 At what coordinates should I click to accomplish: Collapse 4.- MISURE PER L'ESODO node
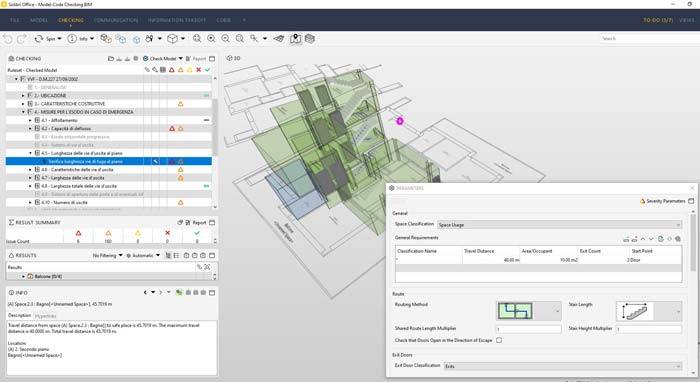(x=23, y=112)
